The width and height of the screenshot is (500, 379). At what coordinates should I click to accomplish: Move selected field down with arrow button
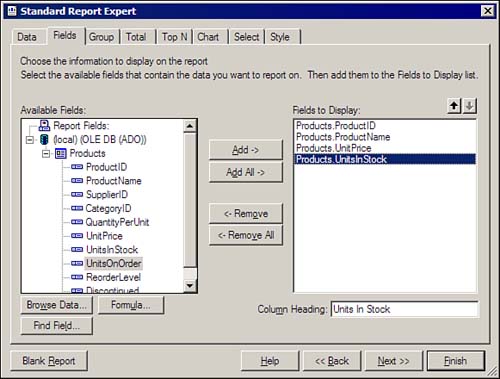coord(469,106)
